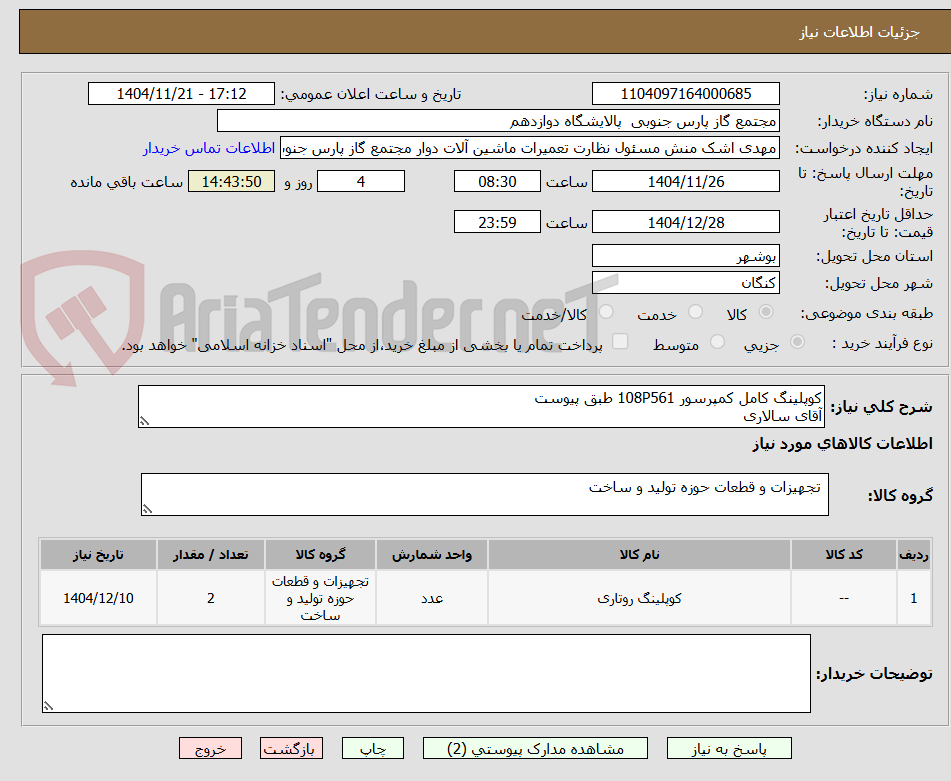The height and width of the screenshot is (781, 951).
Task: Click the پاسخ به نیاز button
Action: coord(729,748)
